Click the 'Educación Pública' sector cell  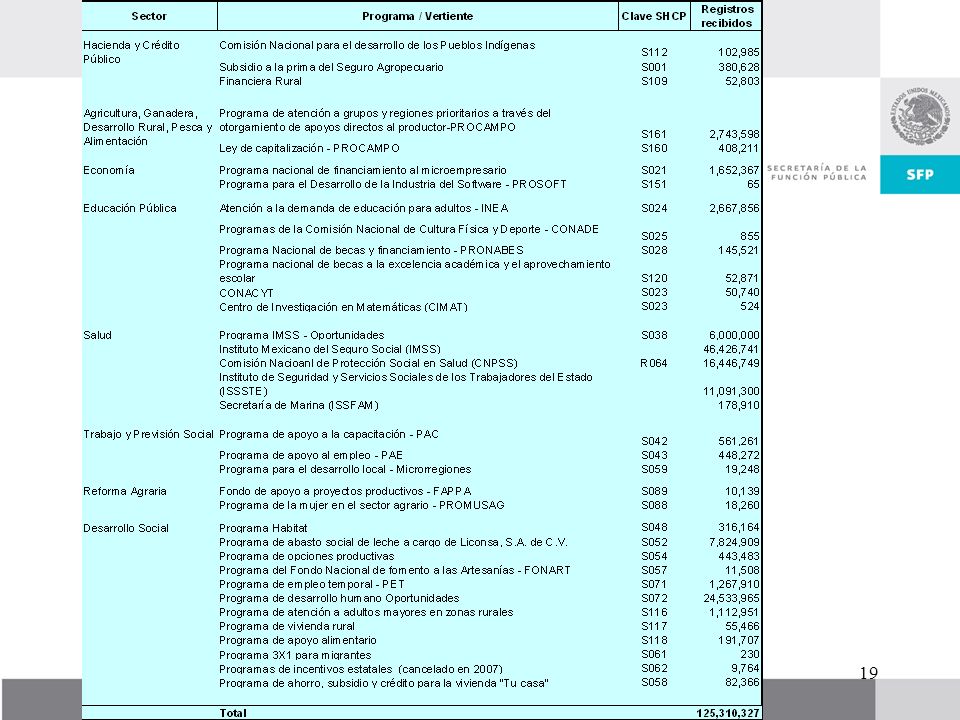pyautogui.click(x=130, y=208)
